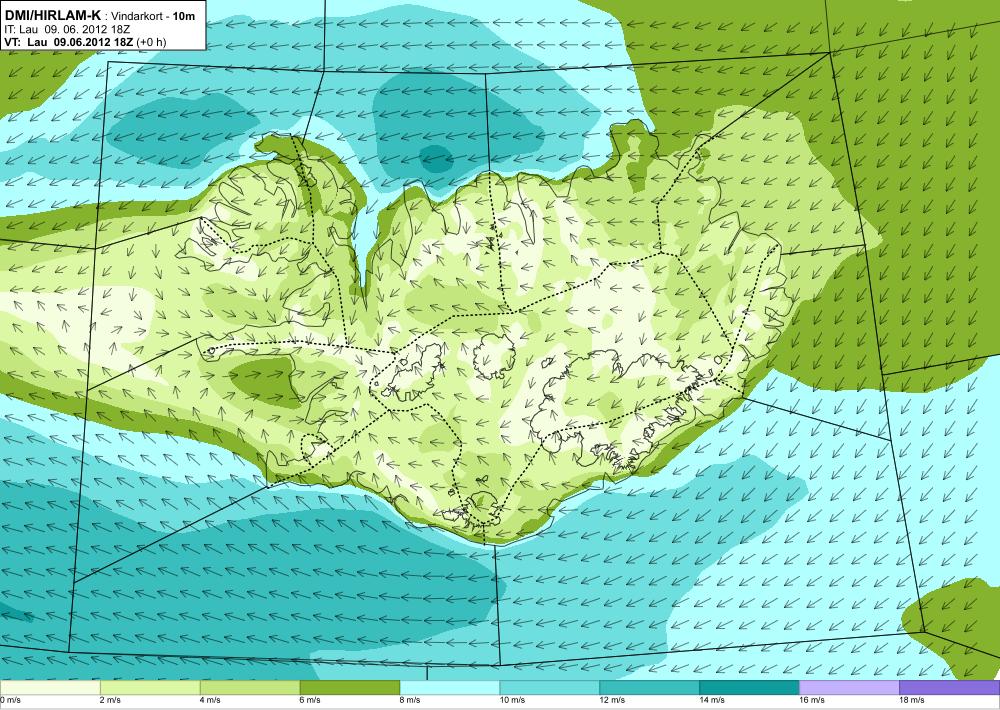
Task: Click the "18 m/s" legend label
Action: (x=912, y=700)
